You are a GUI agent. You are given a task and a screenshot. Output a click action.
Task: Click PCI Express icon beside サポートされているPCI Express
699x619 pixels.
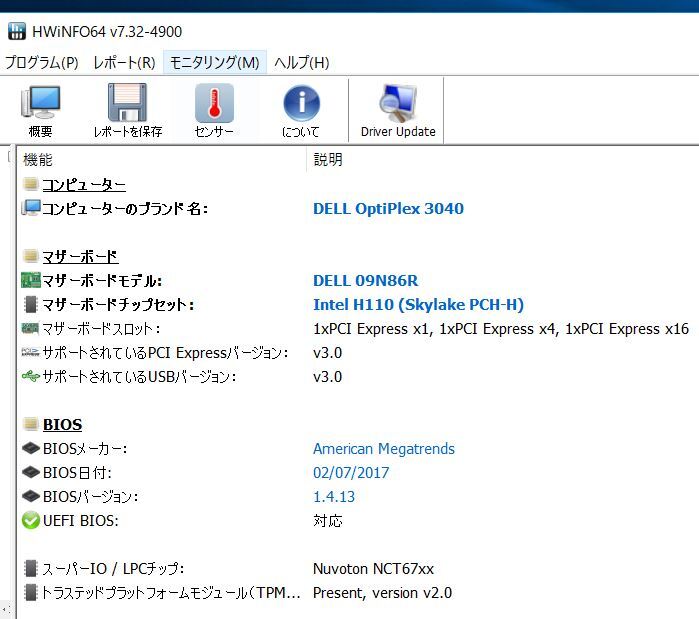31,353
